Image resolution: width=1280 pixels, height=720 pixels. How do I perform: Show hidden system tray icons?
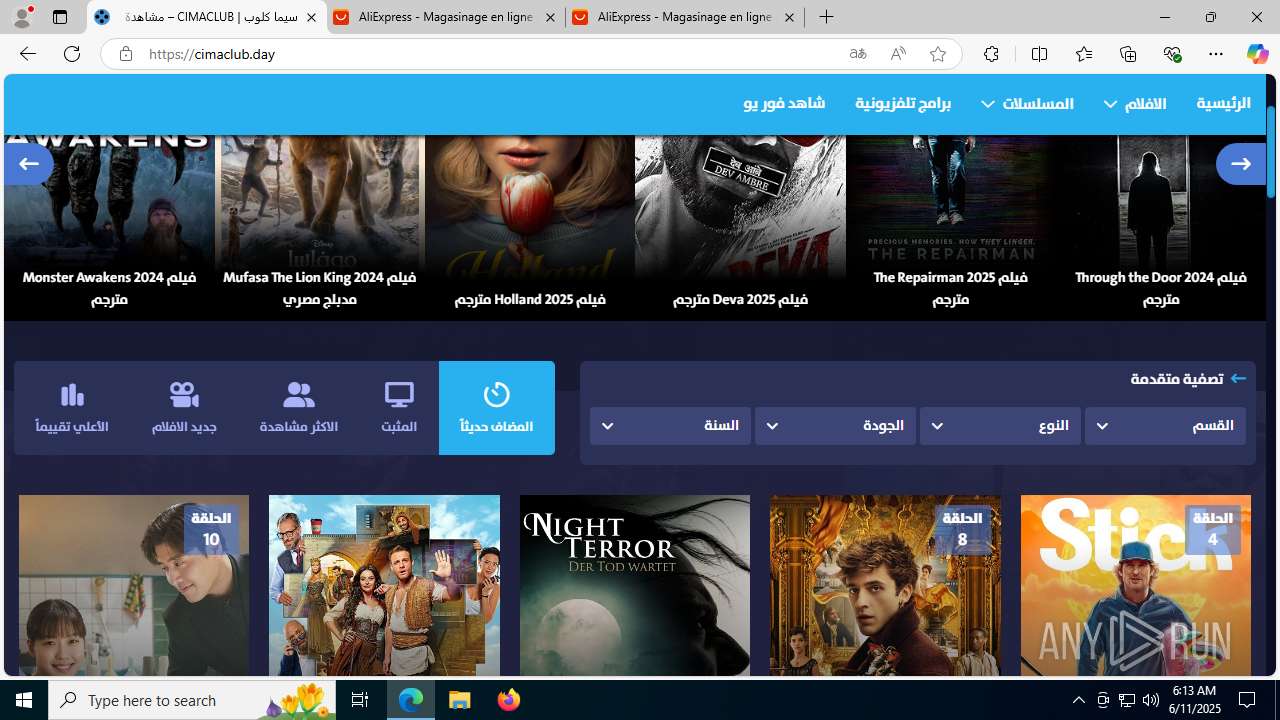tap(1078, 700)
